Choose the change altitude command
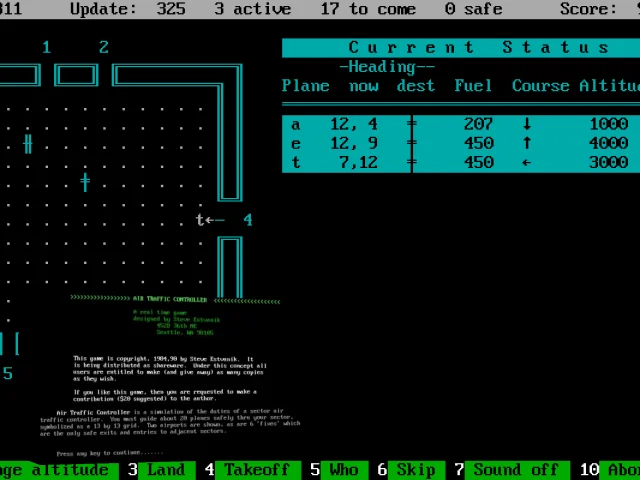Screen dimensions: 640x480 pos(59,470)
